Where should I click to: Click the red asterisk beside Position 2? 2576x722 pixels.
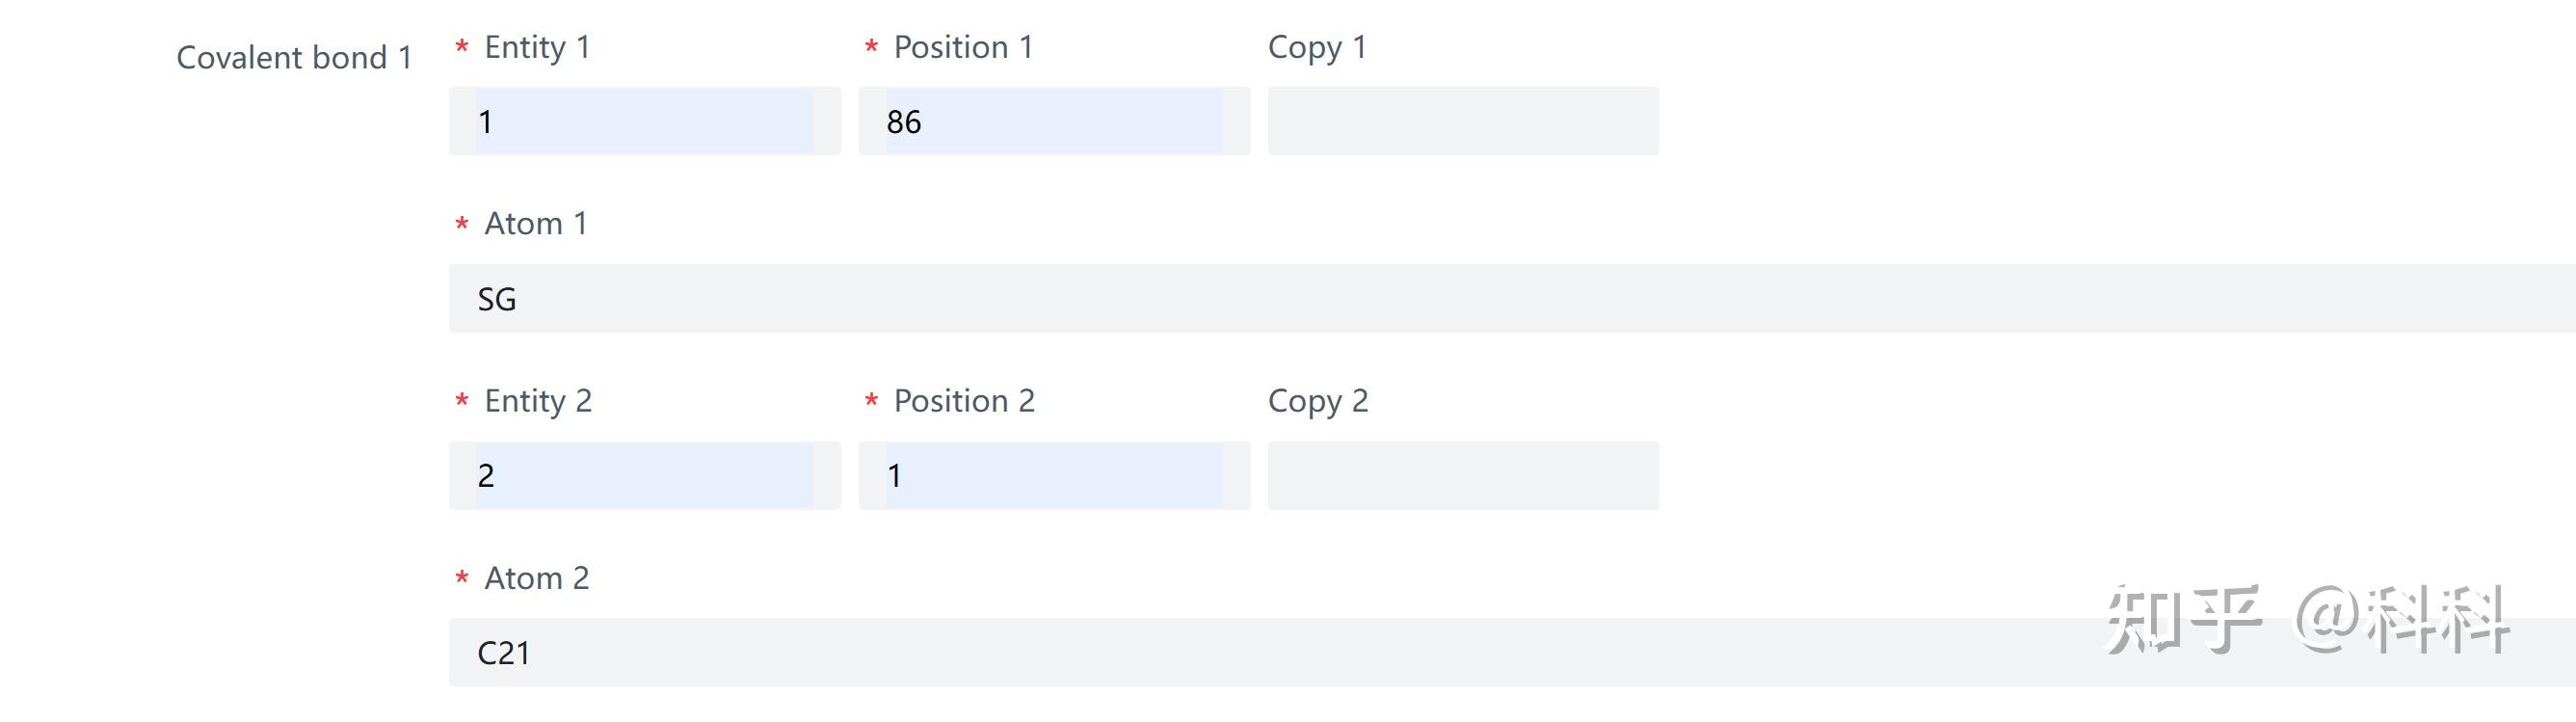pyautogui.click(x=871, y=401)
